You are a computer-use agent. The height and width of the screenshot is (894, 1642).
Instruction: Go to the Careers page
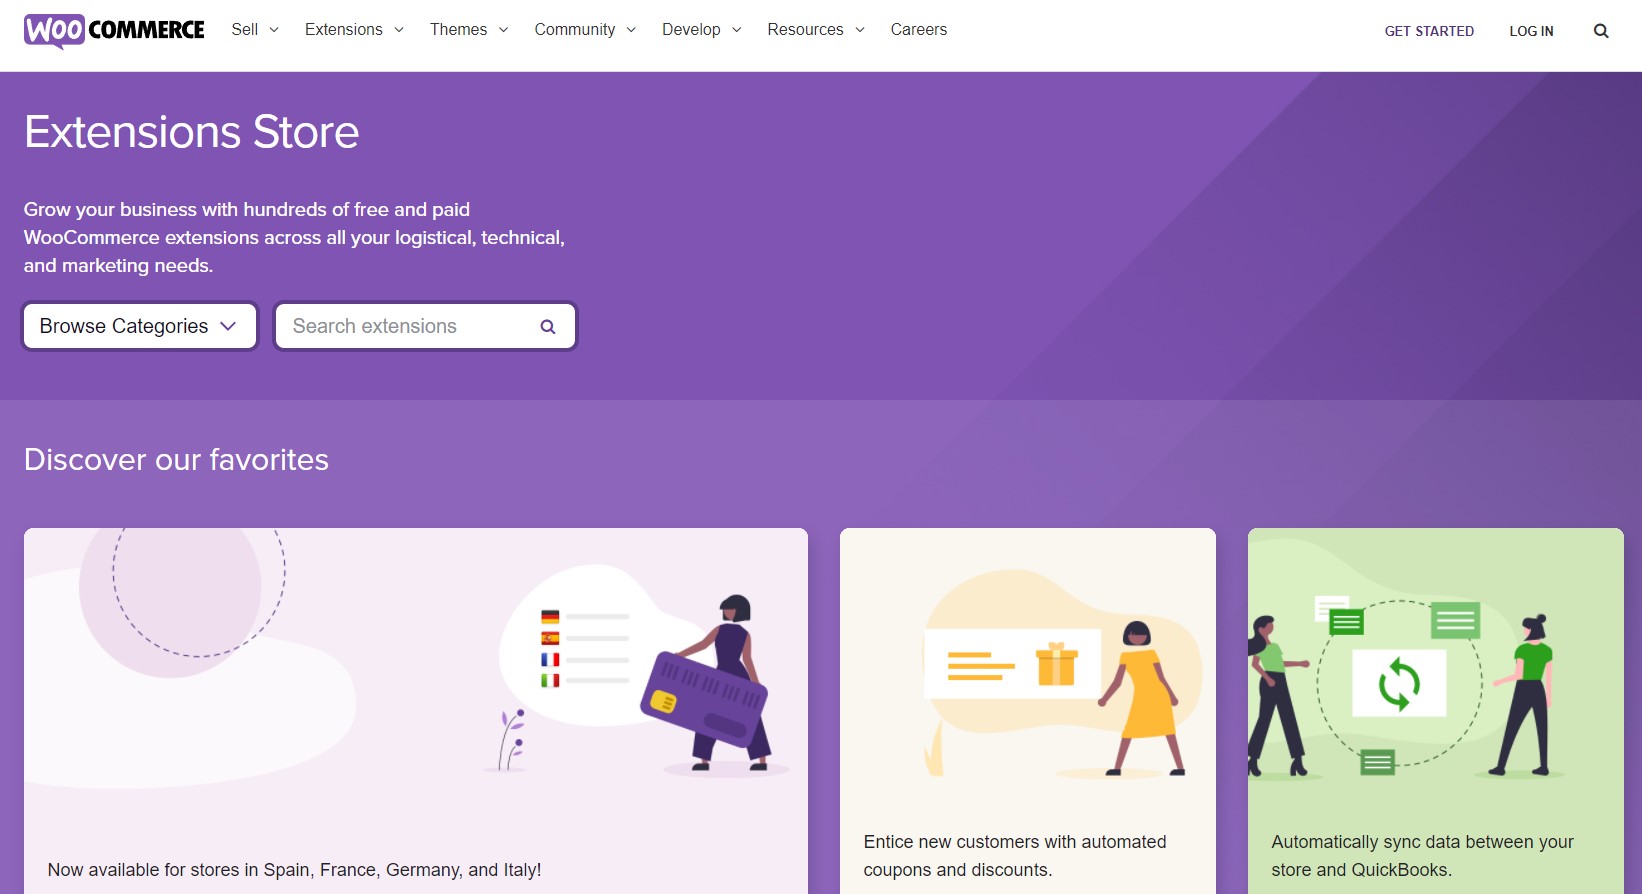click(919, 30)
